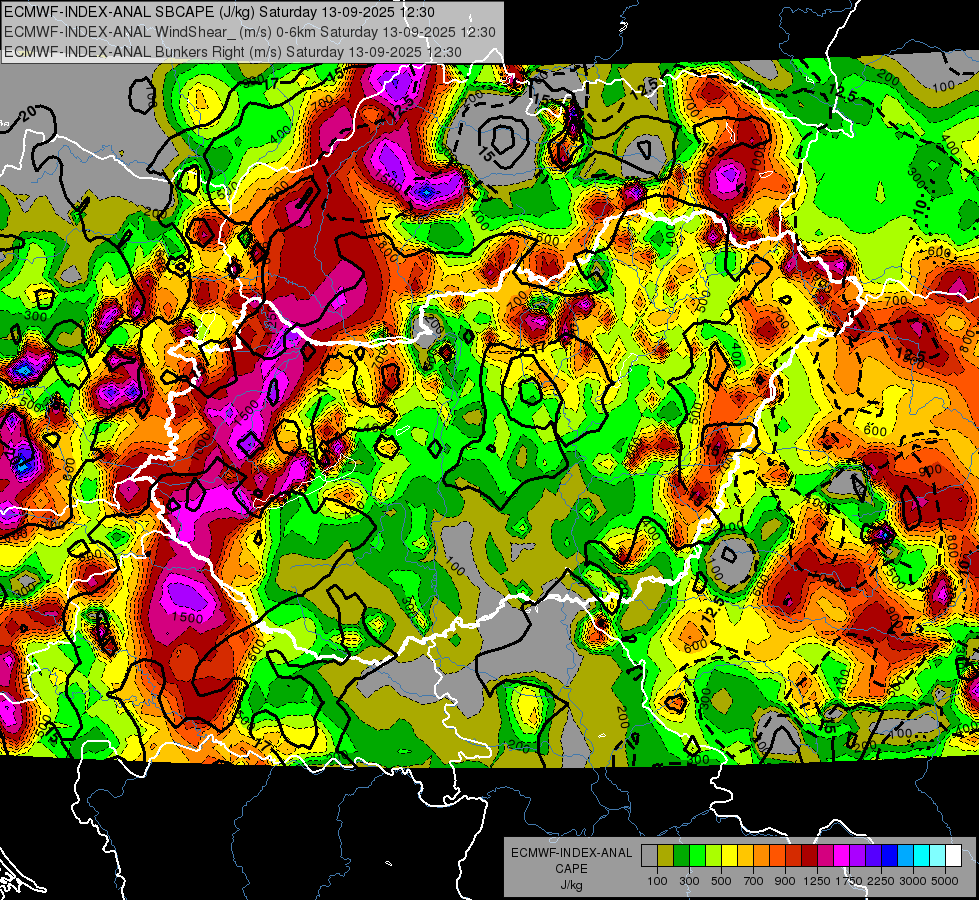Select the 5000 tick label in legend
979x900 pixels.
click(945, 881)
